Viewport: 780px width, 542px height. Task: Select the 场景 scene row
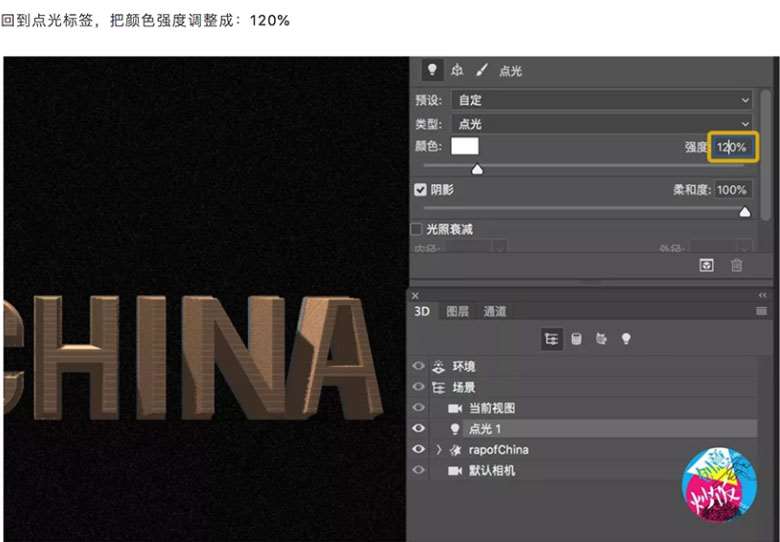(x=592, y=387)
